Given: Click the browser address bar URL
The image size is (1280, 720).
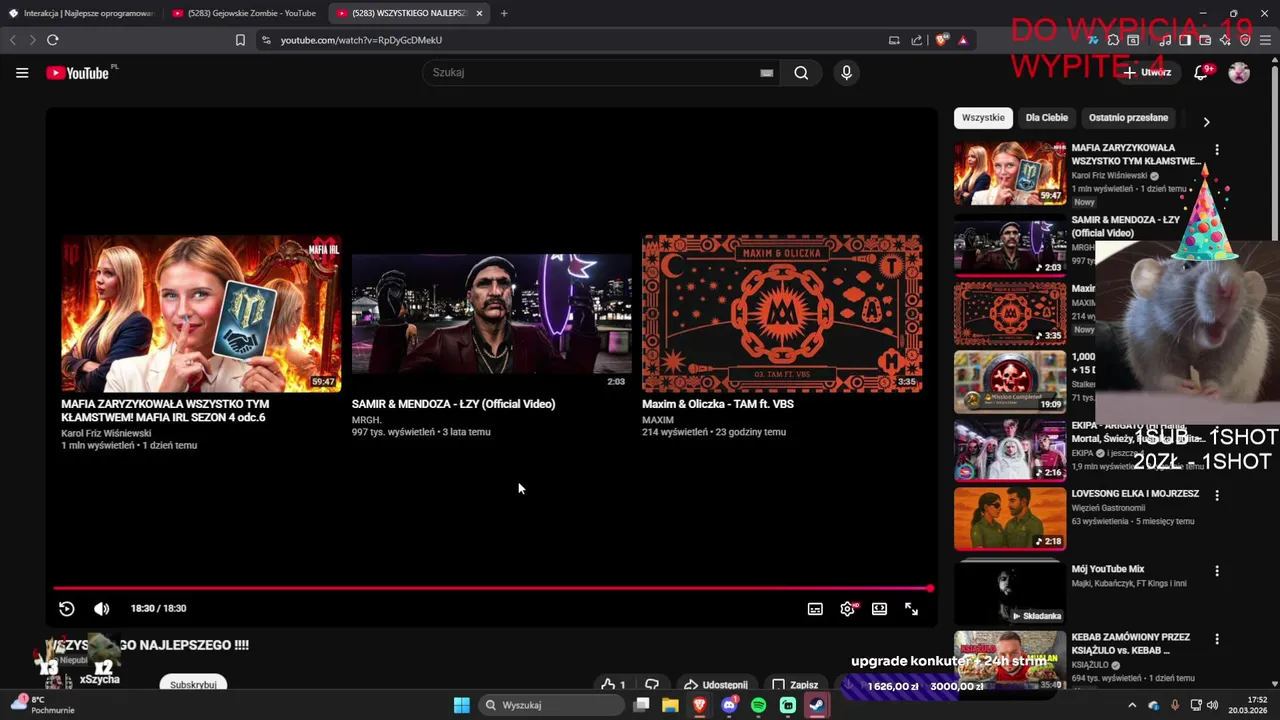Looking at the screenshot, I should point(361,40).
